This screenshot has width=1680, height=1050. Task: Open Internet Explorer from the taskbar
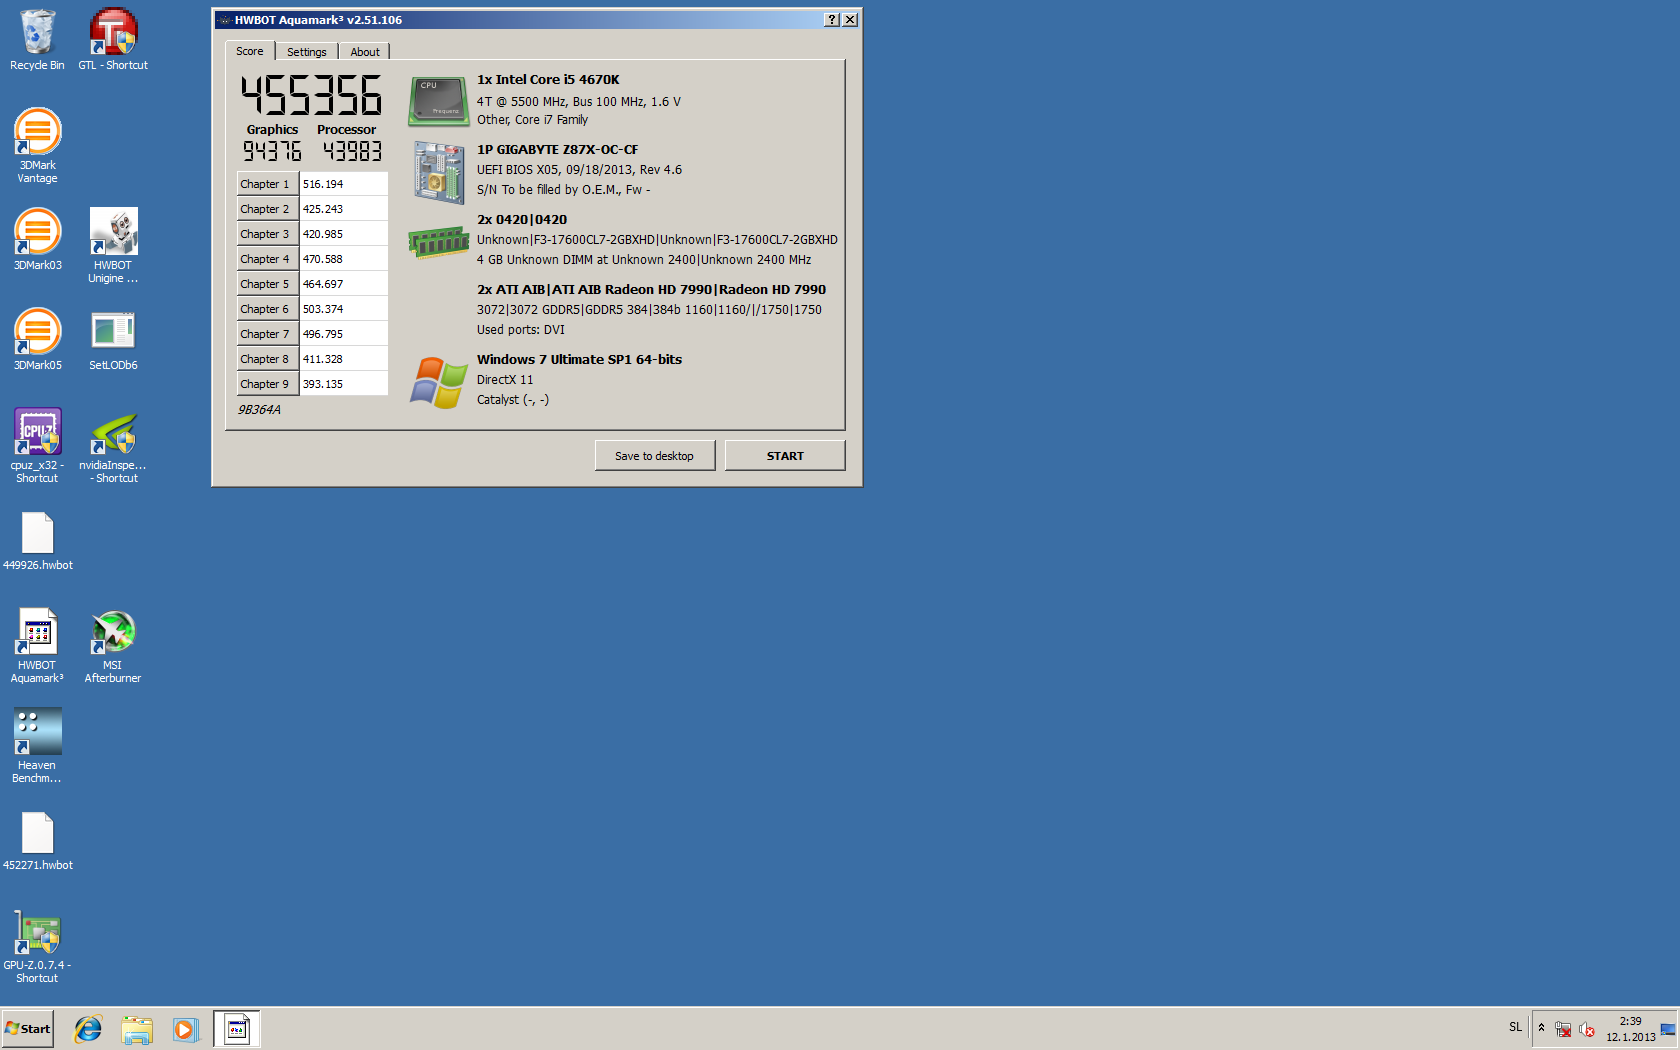[88, 1029]
